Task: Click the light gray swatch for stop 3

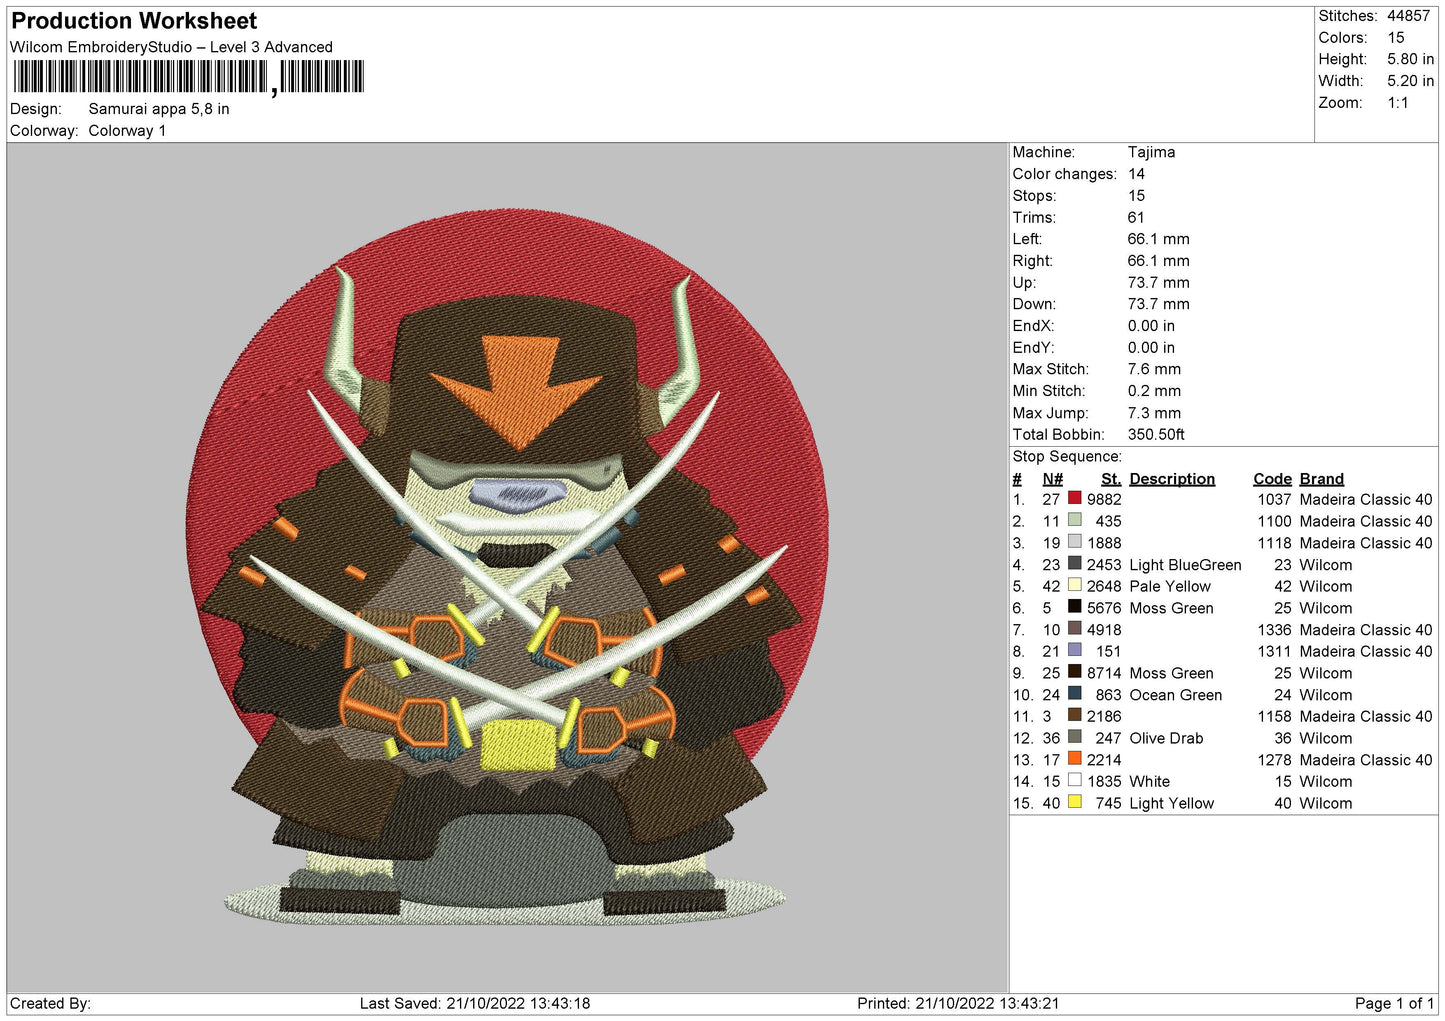Action: (x=1075, y=542)
